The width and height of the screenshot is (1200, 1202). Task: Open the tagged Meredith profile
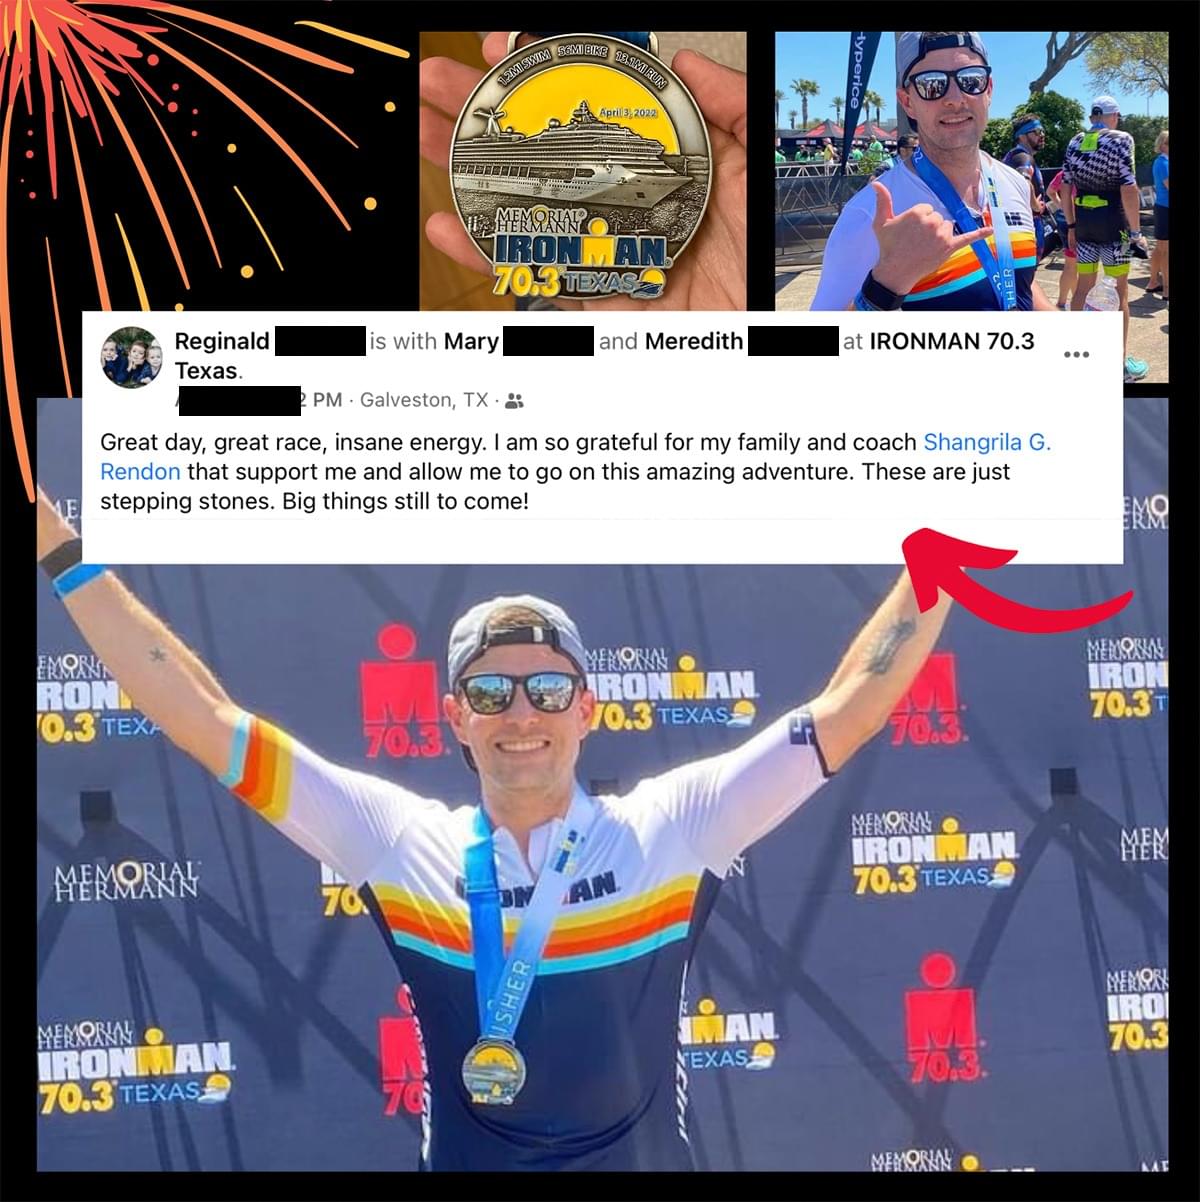[694, 341]
